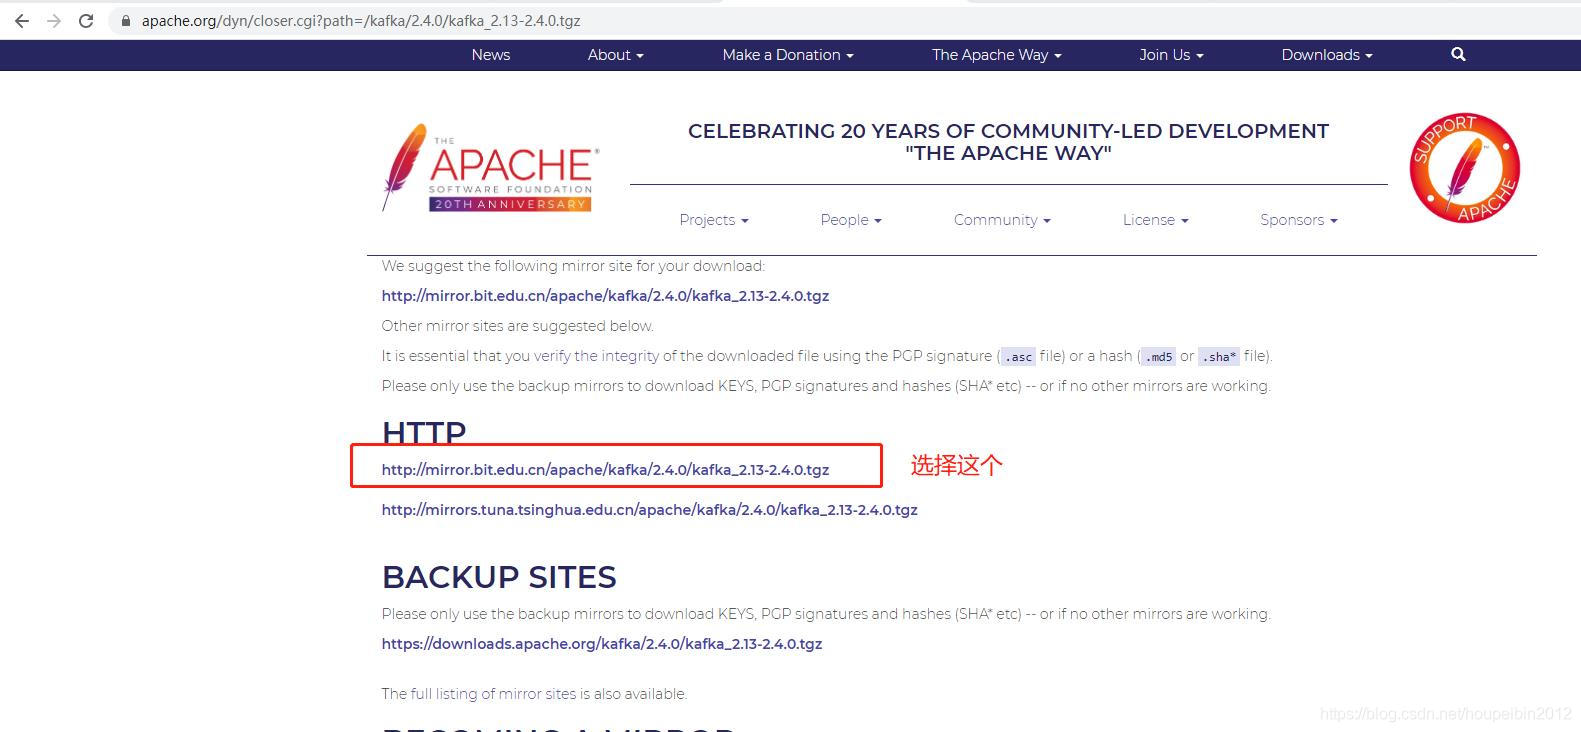Click the browser back arrow
The height and width of the screenshot is (732, 1581).
(x=22, y=21)
